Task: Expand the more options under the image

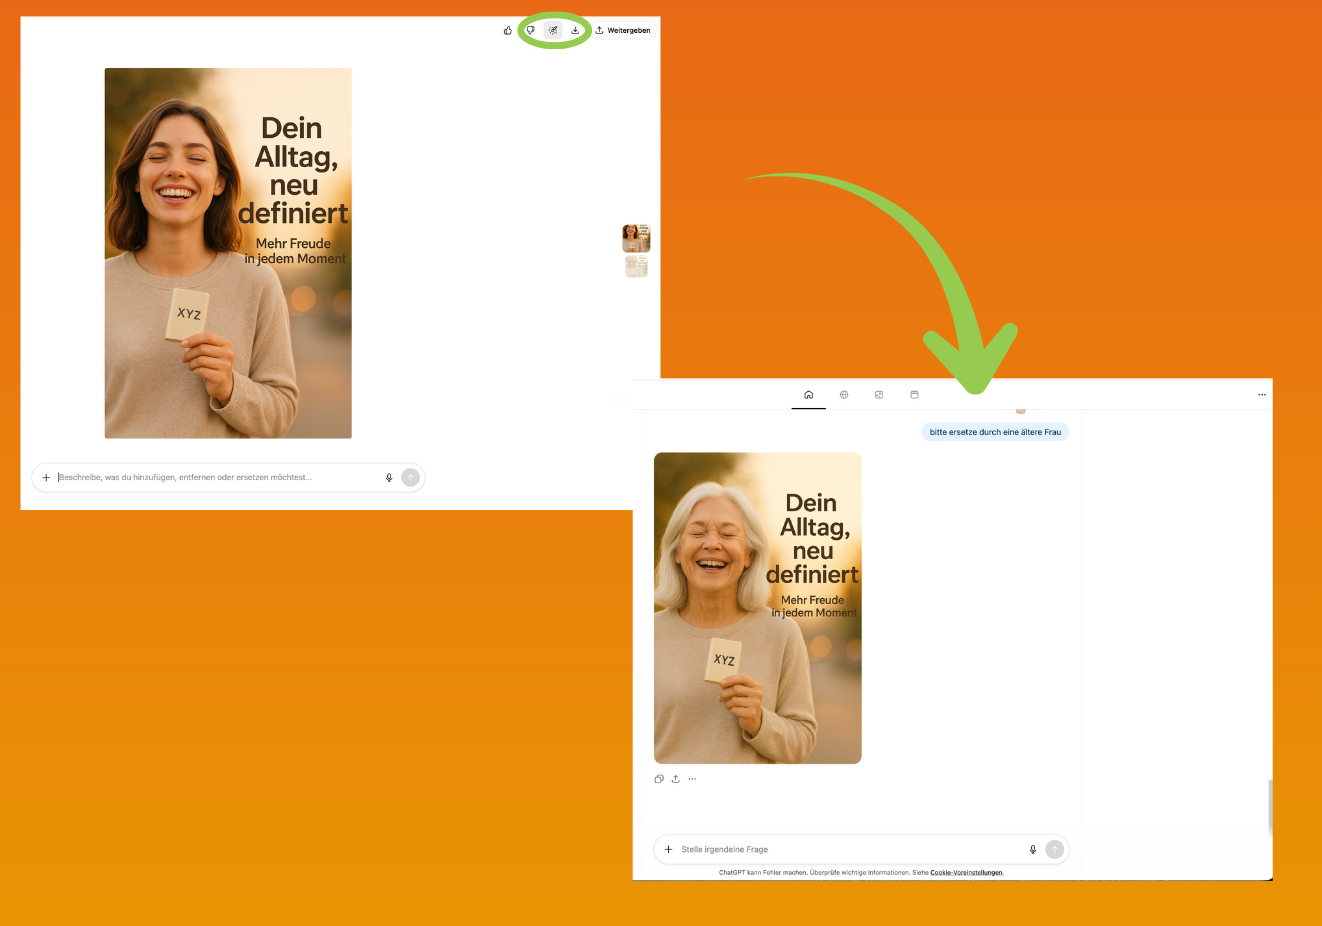Action: pyautogui.click(x=691, y=778)
